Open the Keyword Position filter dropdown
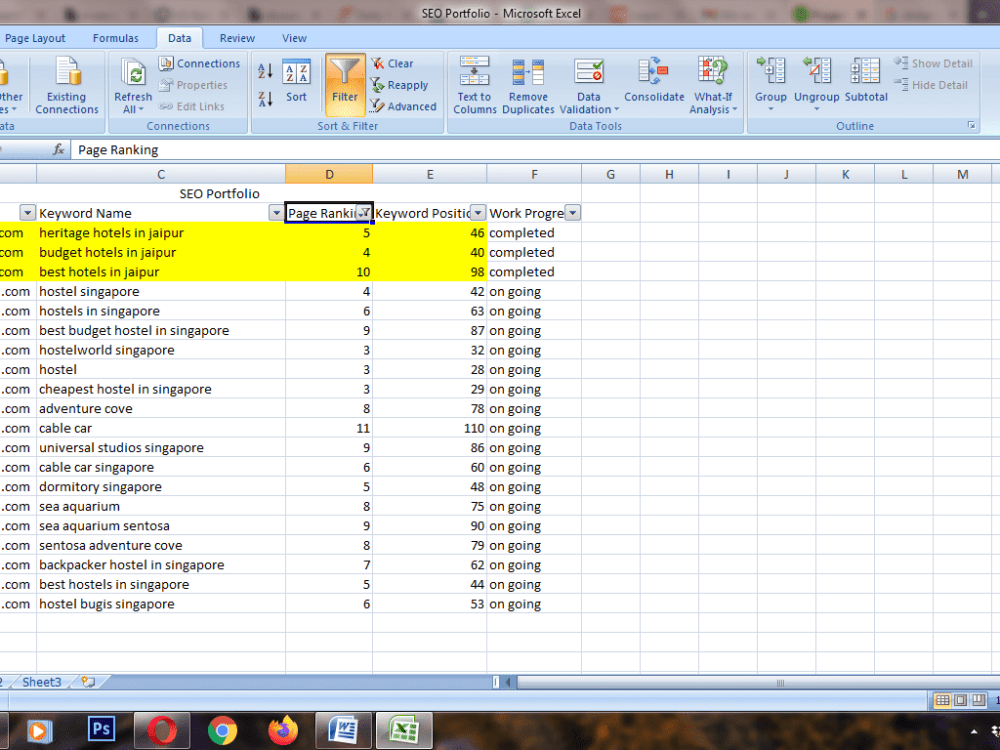The height and width of the screenshot is (750, 1000). pyautogui.click(x=478, y=213)
